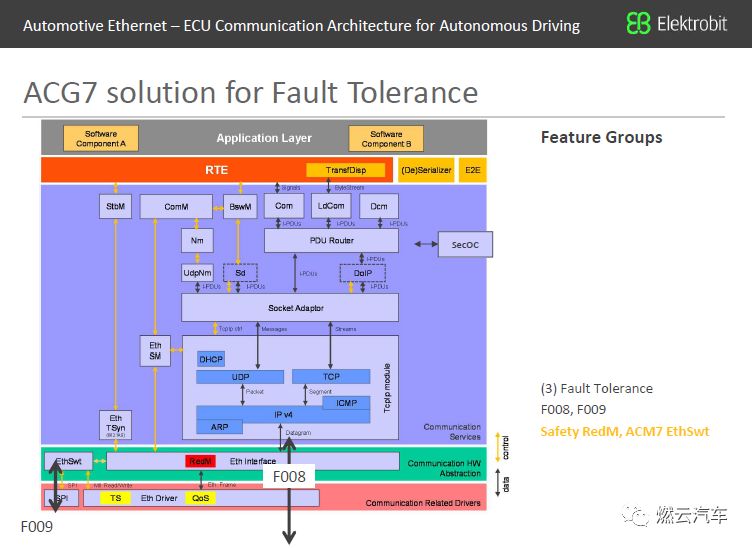This screenshot has width=752, height=548.
Task: Click the Nm module box
Action: click(197, 240)
